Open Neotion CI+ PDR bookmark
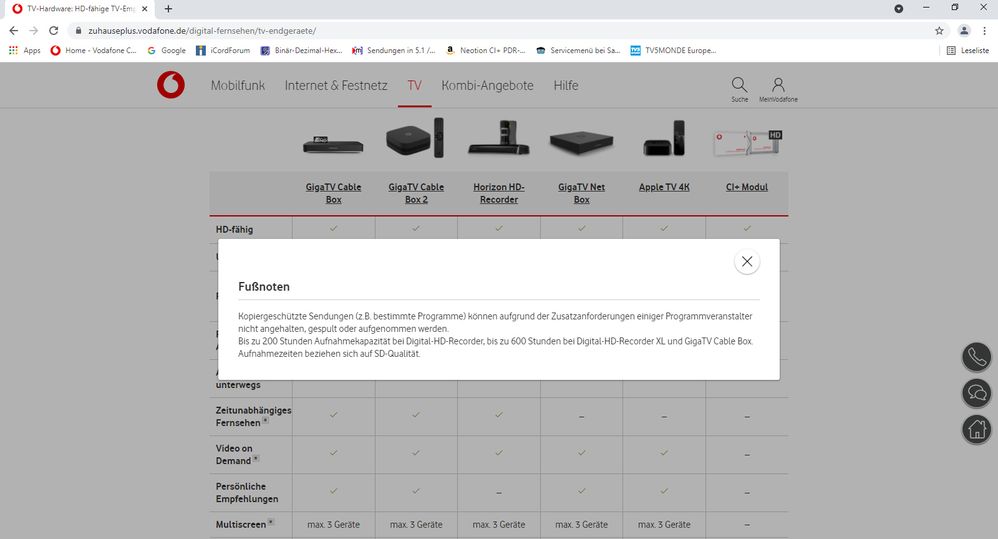Screen dimensions: 998x539 [486, 50]
